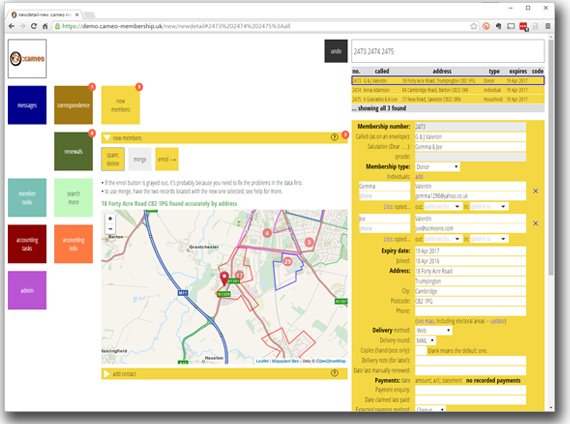570x424 pixels.
Task: Click the Expiry date field
Action: (470, 251)
